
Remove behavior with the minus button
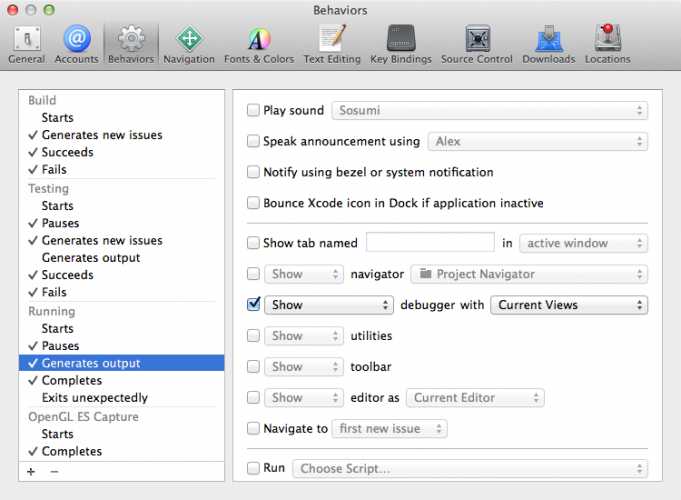54,472
